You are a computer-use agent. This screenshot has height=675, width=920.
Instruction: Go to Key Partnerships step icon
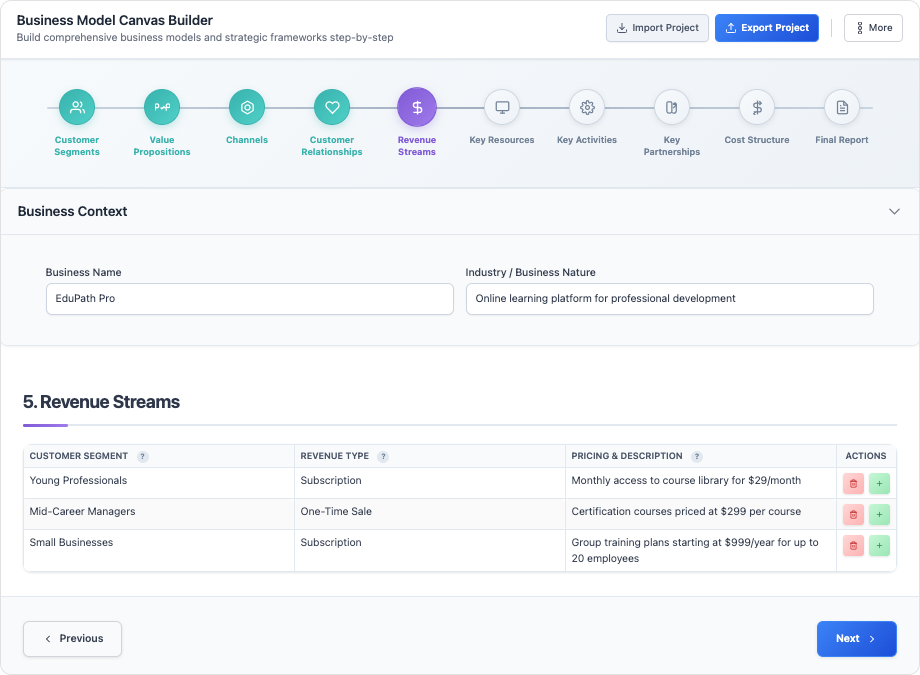(x=672, y=107)
